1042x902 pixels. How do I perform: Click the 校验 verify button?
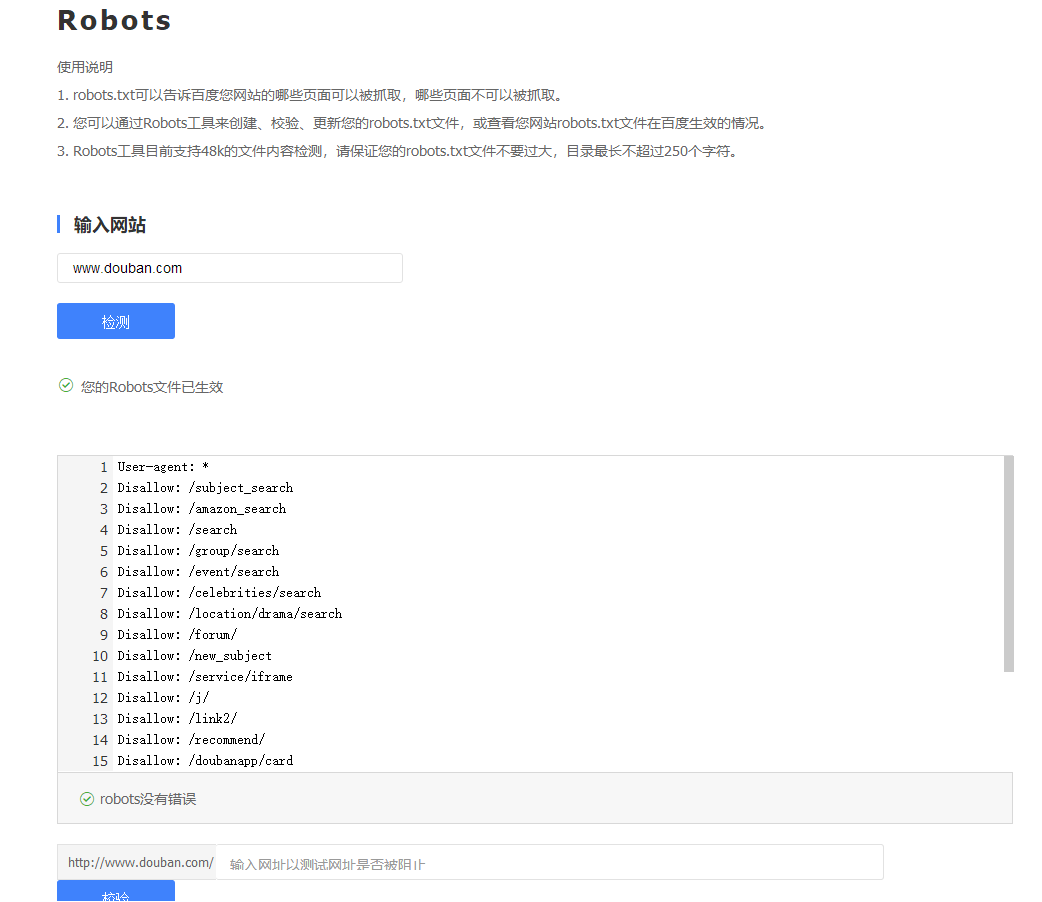coord(115,894)
